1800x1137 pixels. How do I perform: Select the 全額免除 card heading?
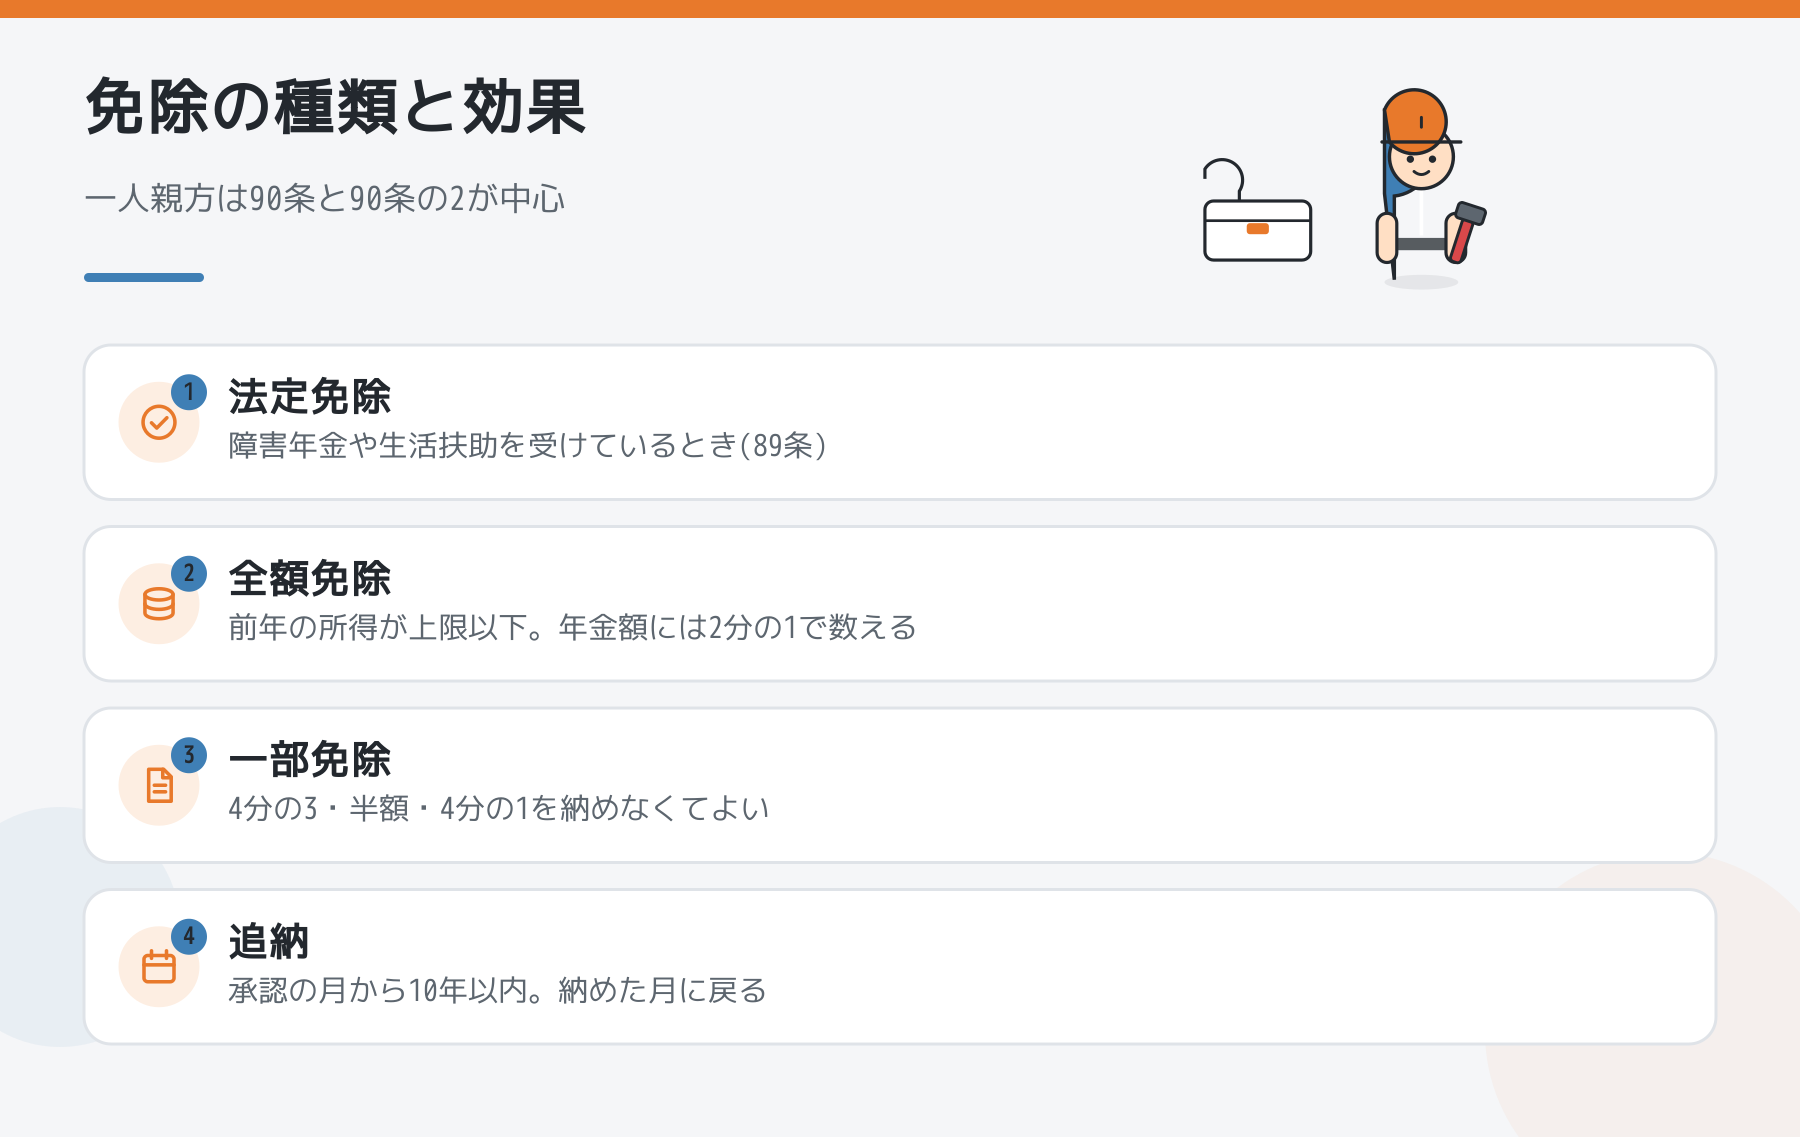click(309, 579)
